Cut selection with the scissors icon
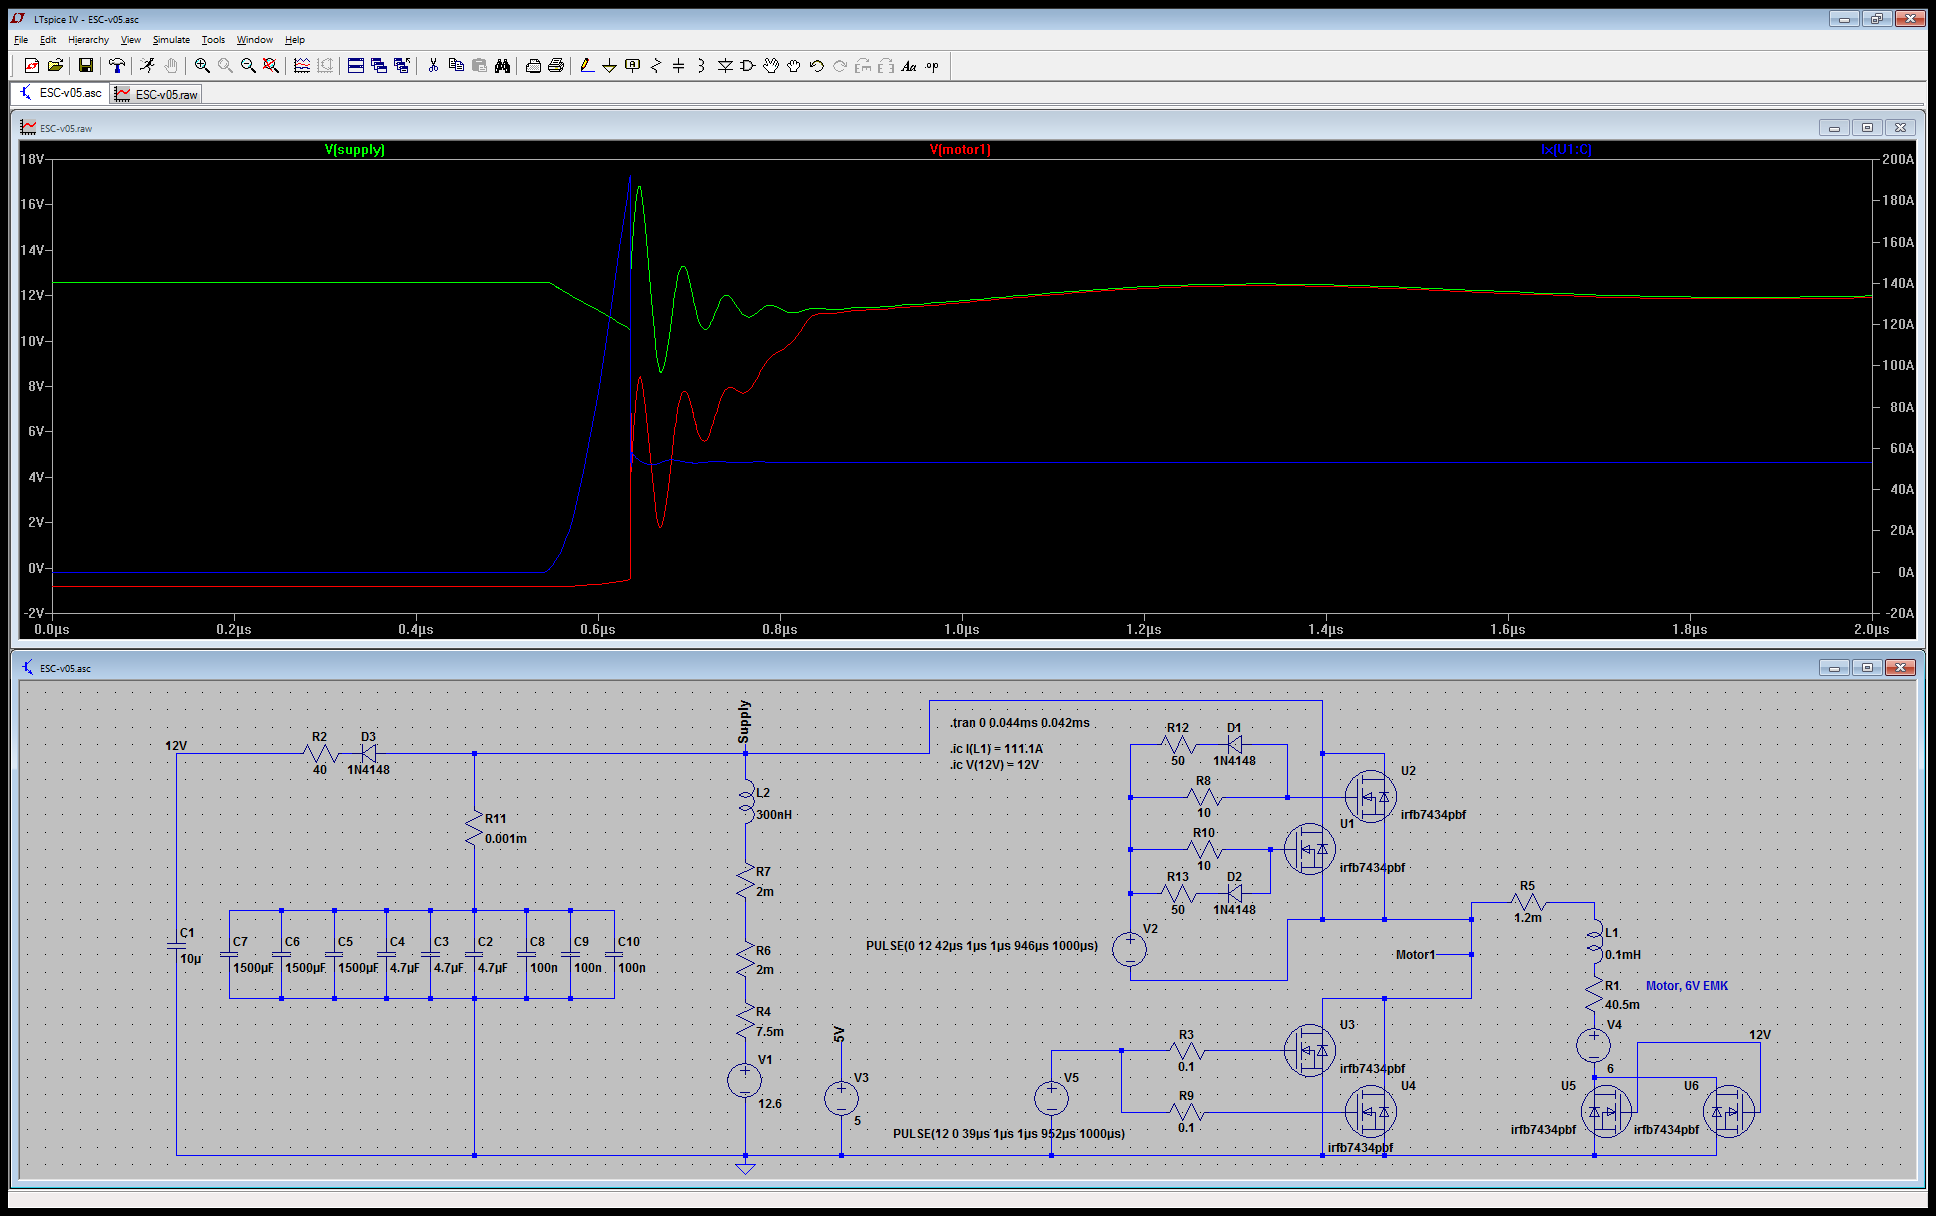This screenshot has height=1216, width=1936. tap(433, 66)
